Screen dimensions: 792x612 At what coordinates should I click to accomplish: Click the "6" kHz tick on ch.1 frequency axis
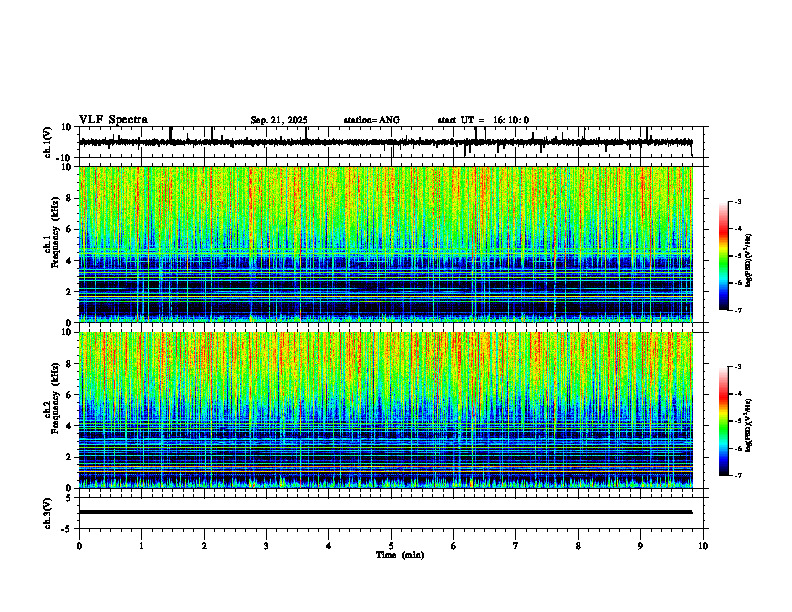tap(70, 229)
